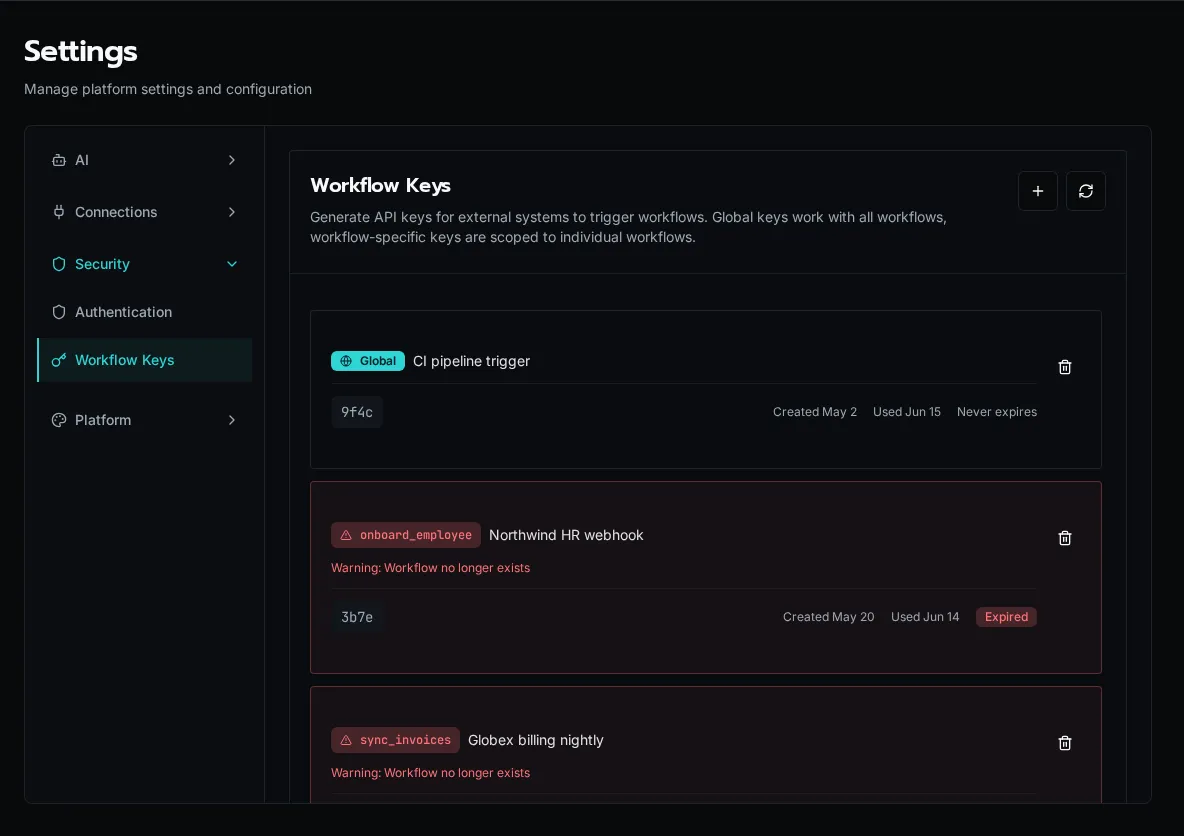1184x836 pixels.
Task: Click the 3b7e key prefix
Action: (357, 617)
